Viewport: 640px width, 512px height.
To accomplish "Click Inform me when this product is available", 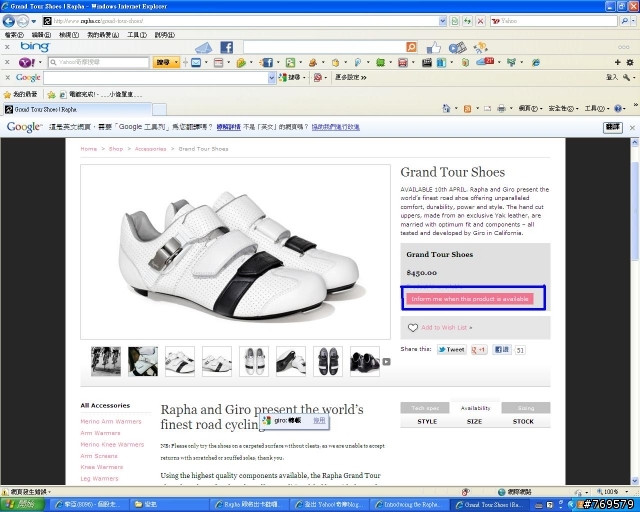I will [469, 299].
